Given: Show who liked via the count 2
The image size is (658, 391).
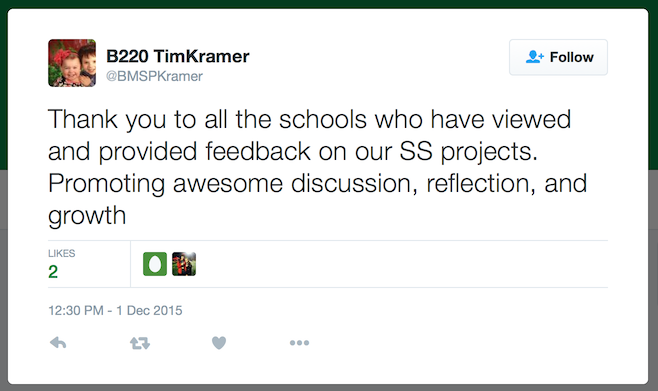Looking at the screenshot, I should point(53,272).
